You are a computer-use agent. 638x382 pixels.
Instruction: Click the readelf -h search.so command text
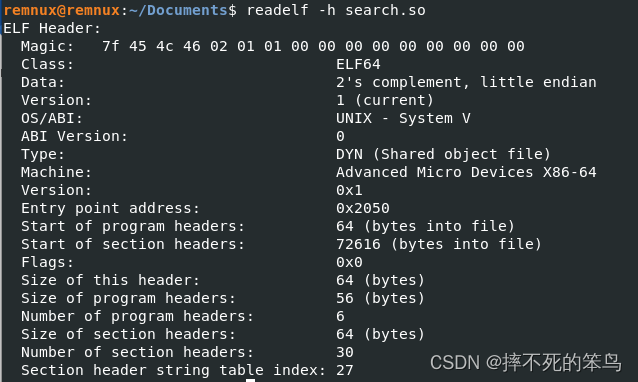point(336,10)
